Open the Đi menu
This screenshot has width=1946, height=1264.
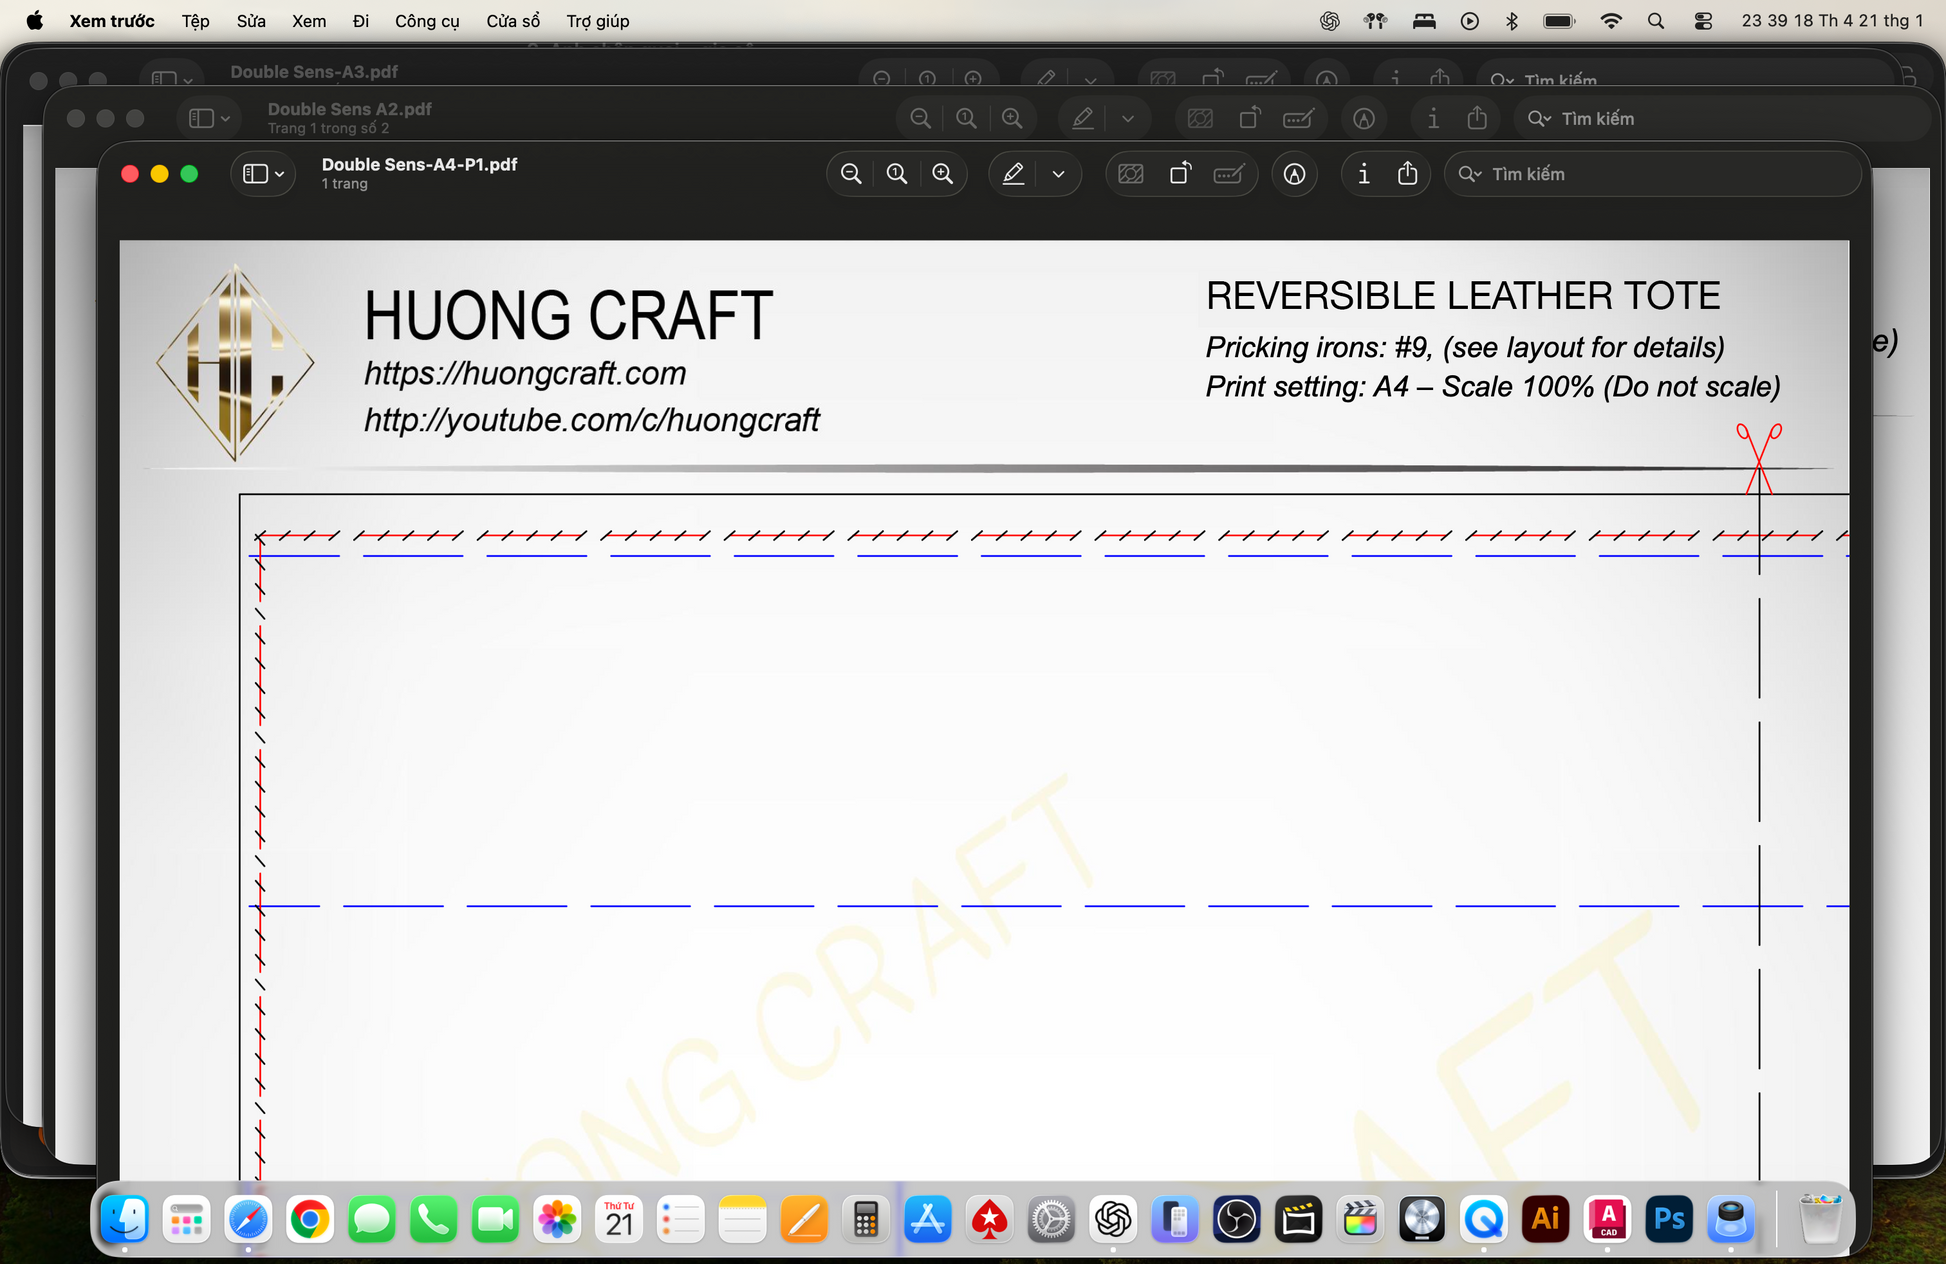(x=361, y=21)
